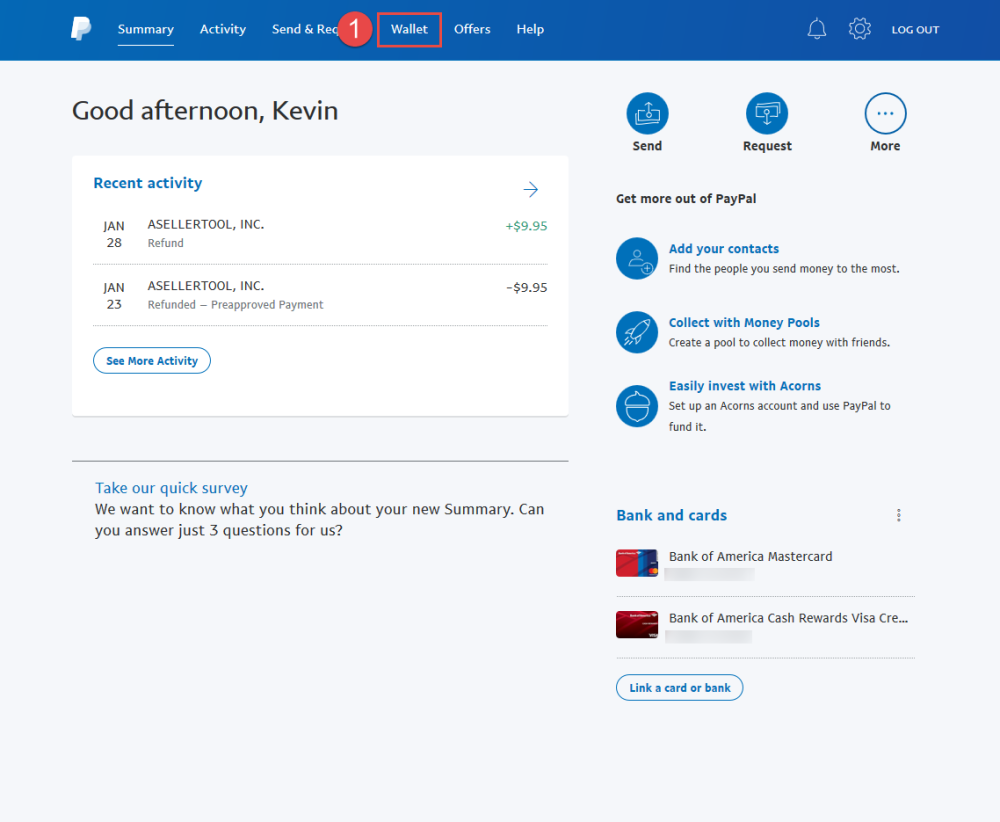Click the LOG OUT link
Image resolution: width=1000 pixels, height=822 pixels.
[915, 30]
